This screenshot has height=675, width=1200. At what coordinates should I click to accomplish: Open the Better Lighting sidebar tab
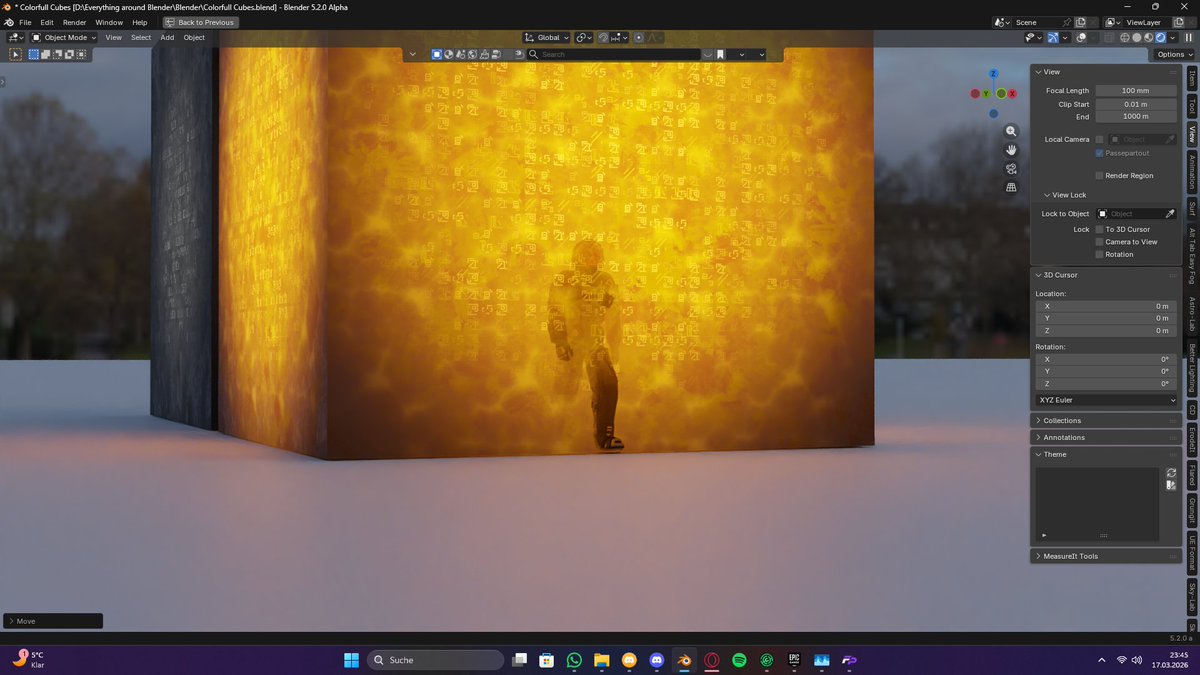1192,368
